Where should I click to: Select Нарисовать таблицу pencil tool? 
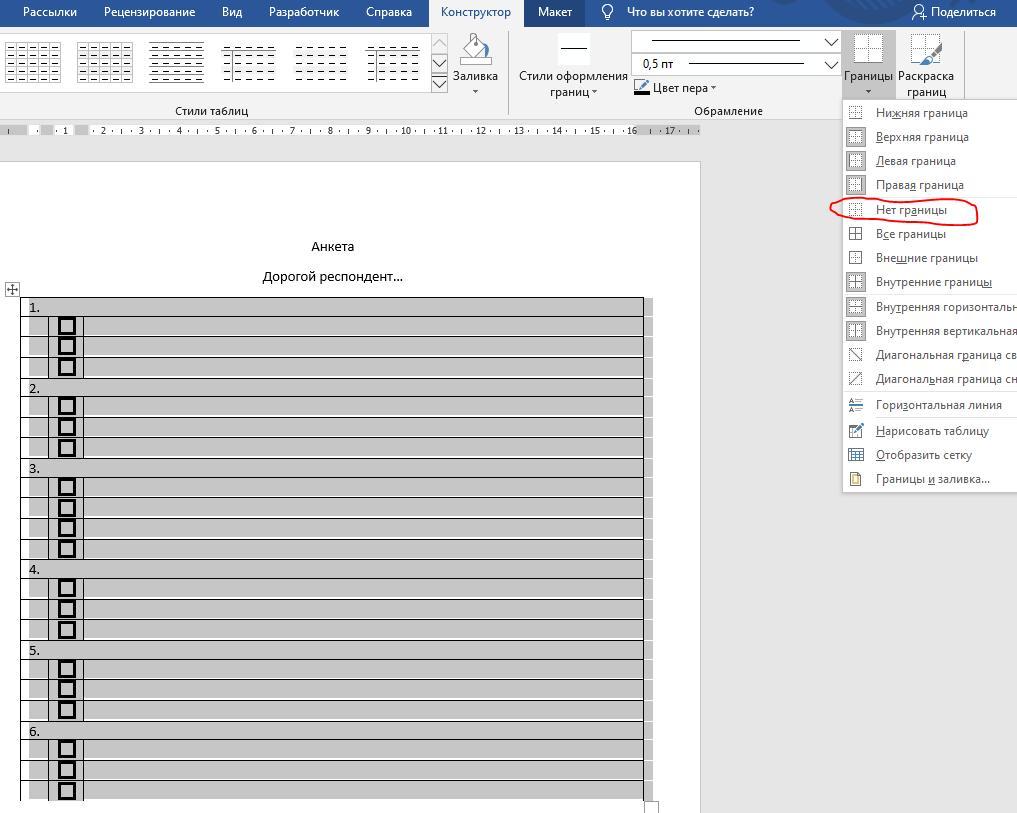coord(929,431)
